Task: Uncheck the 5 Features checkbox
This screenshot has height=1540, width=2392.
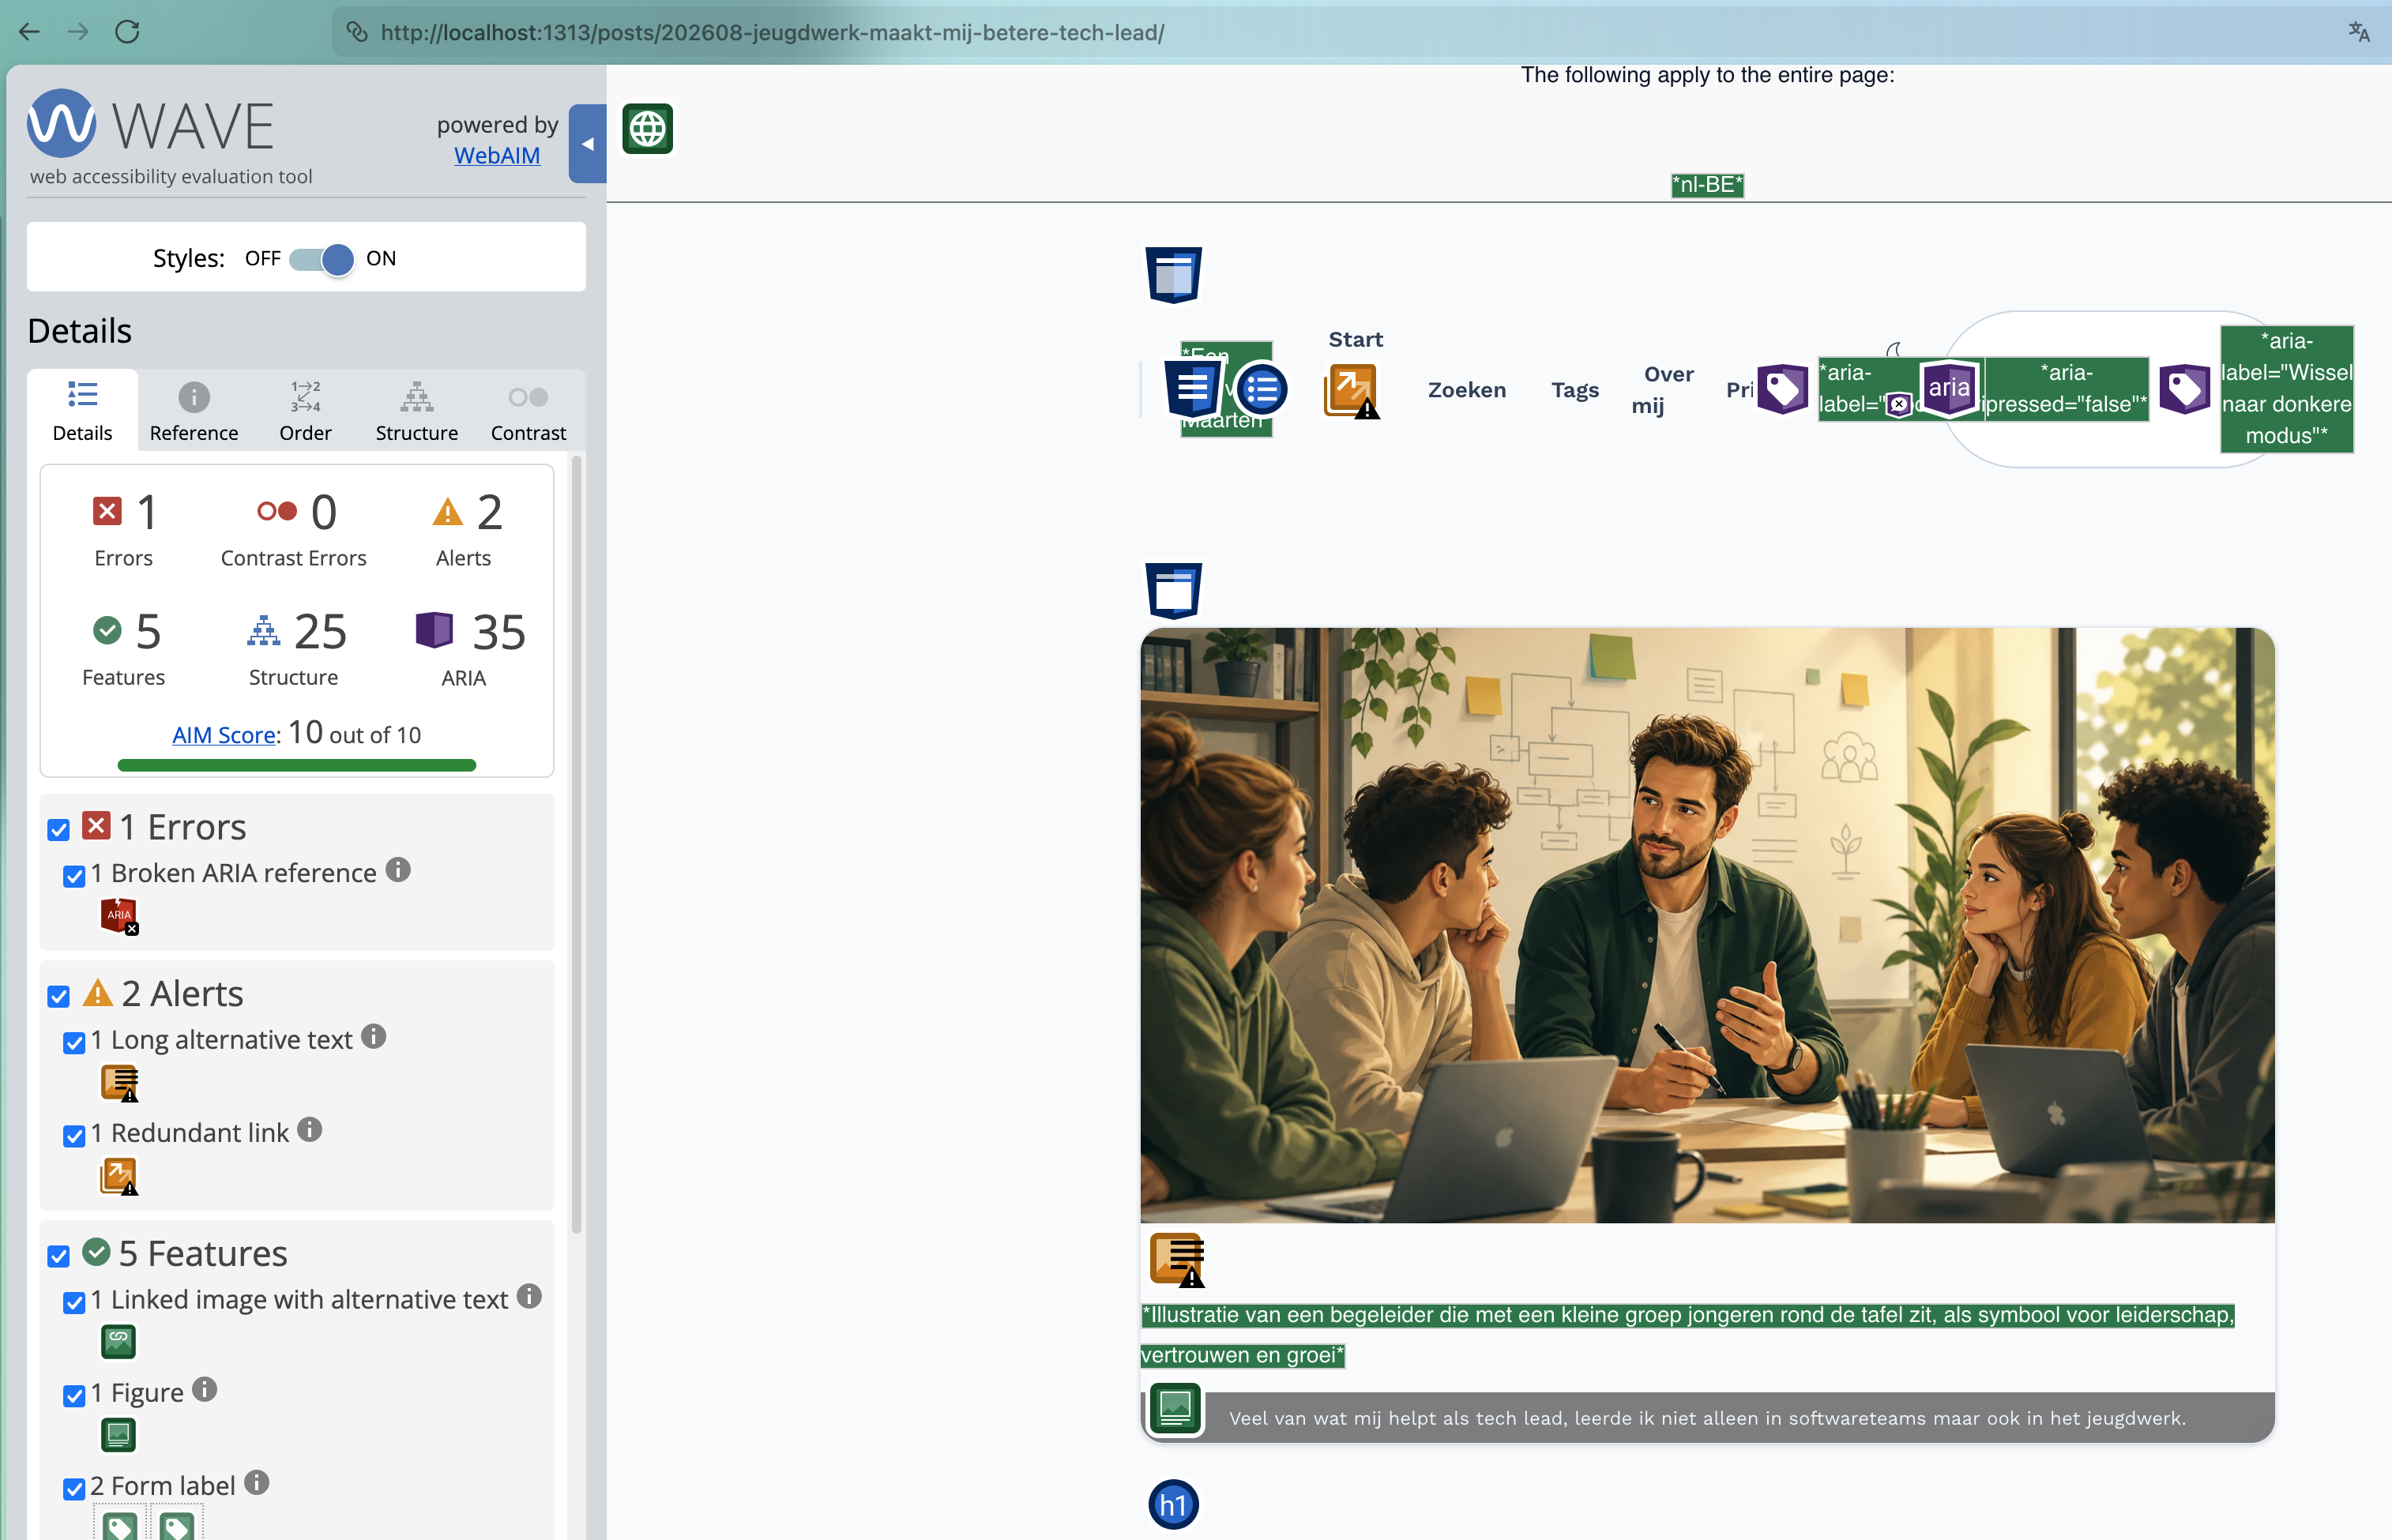Action: [59, 1257]
